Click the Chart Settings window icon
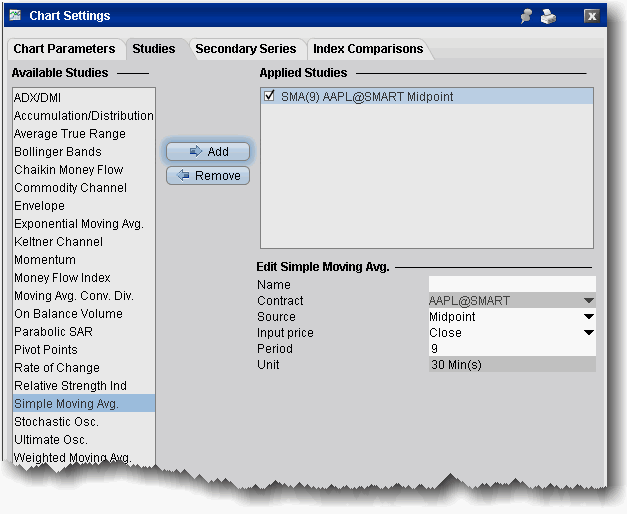Screen dimensions: 627x514 tap(15, 16)
